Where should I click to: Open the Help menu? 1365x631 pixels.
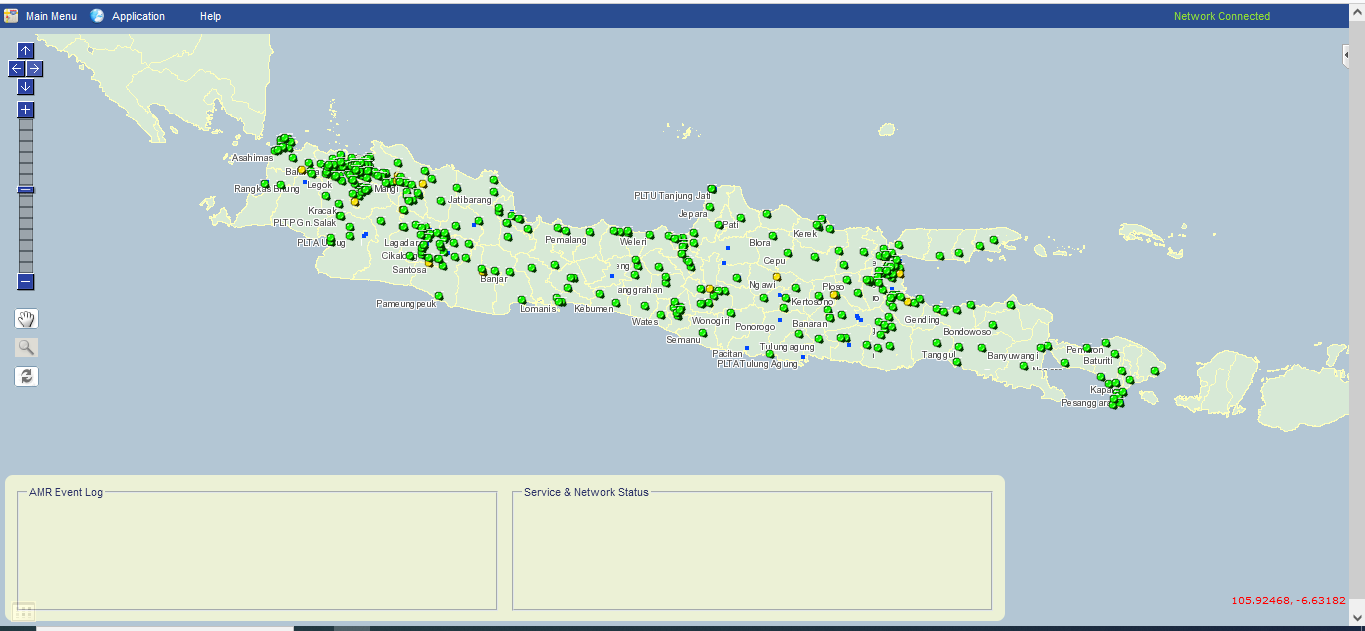tap(210, 16)
